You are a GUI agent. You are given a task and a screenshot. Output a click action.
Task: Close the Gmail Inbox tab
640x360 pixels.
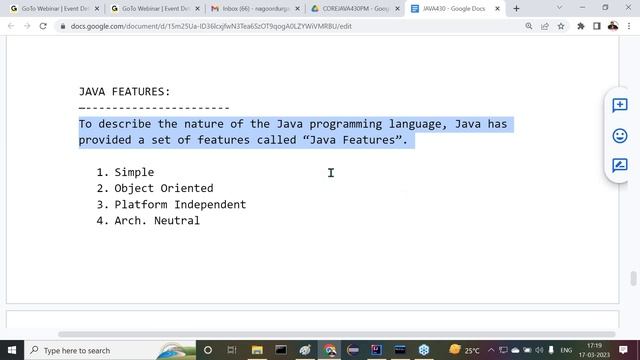point(297,9)
